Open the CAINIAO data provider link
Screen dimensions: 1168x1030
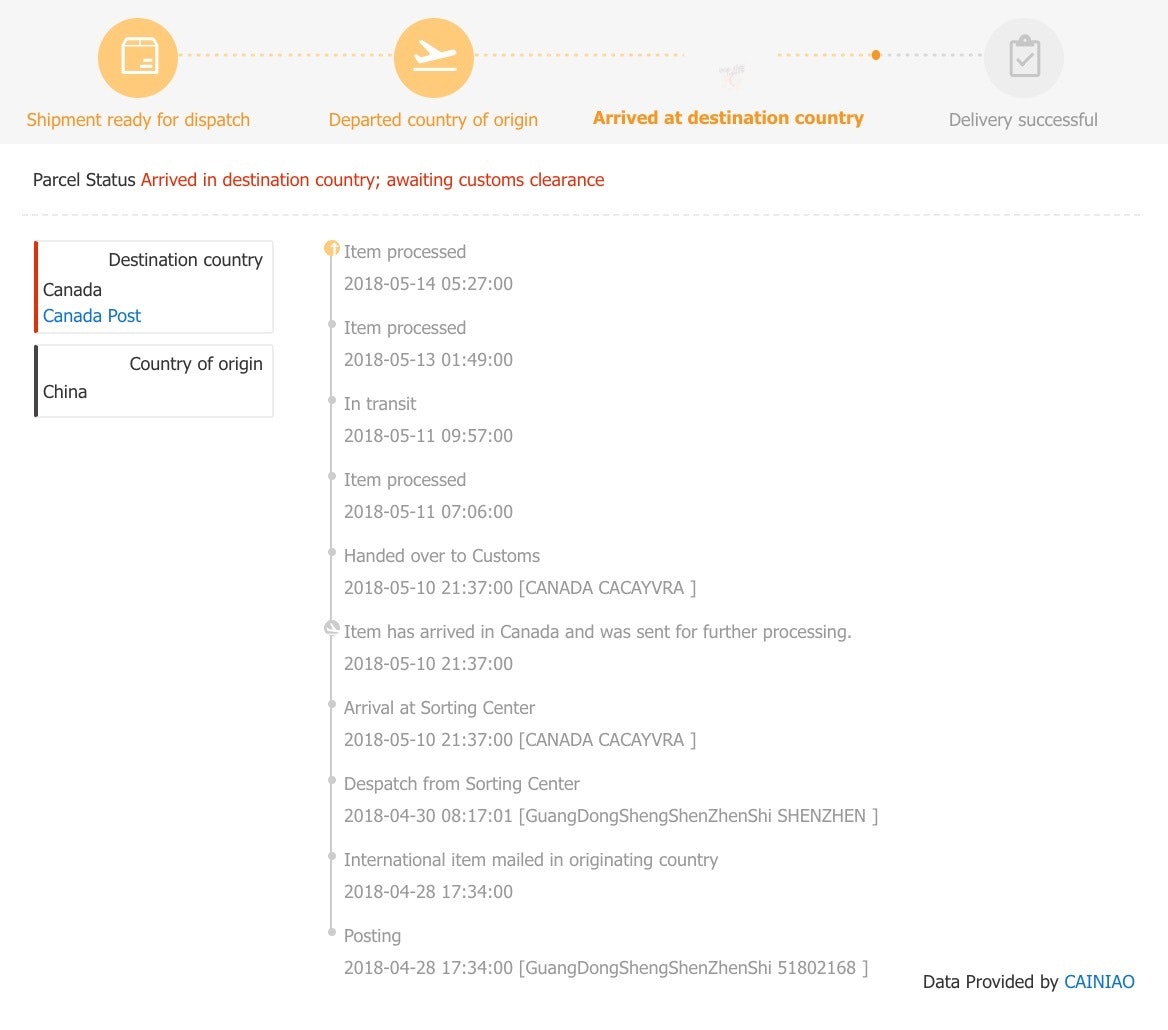tap(1099, 982)
